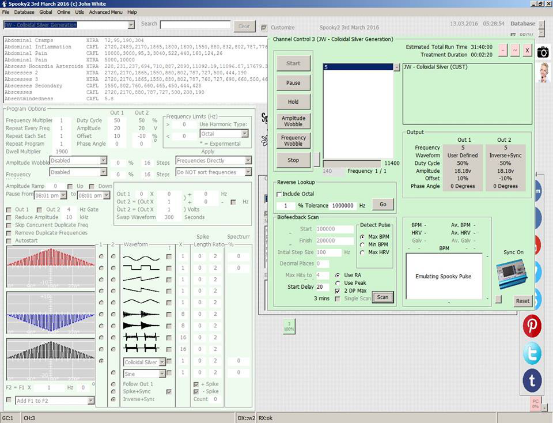Click the triangle waveform picture

[x=141, y=302]
